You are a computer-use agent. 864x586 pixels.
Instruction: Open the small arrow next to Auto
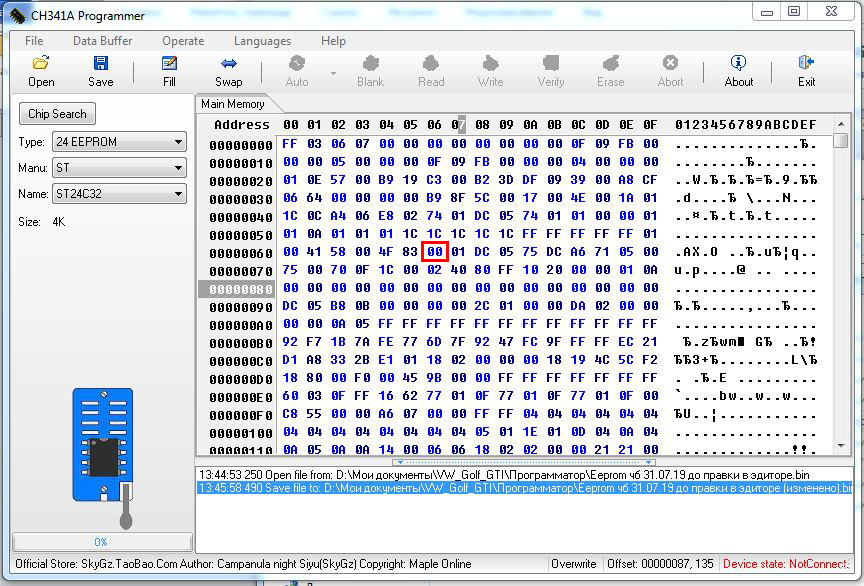(x=333, y=73)
